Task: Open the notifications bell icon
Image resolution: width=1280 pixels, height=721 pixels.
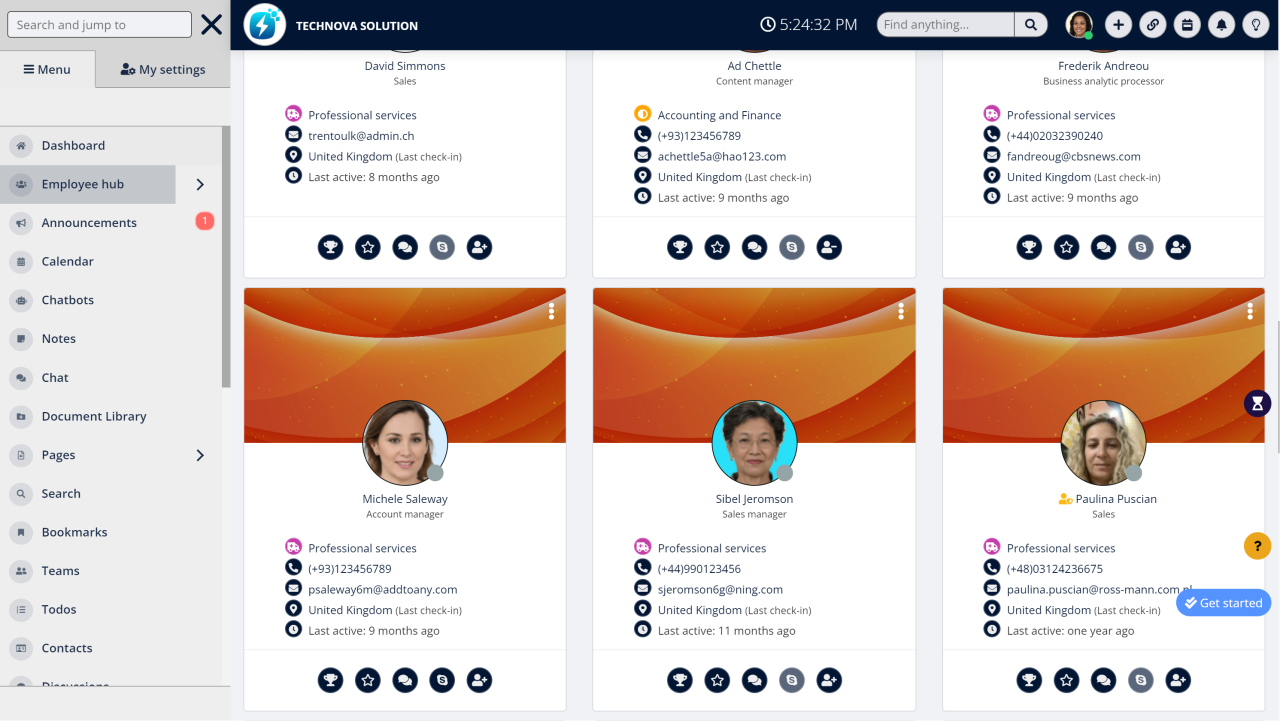Action: tap(1221, 23)
